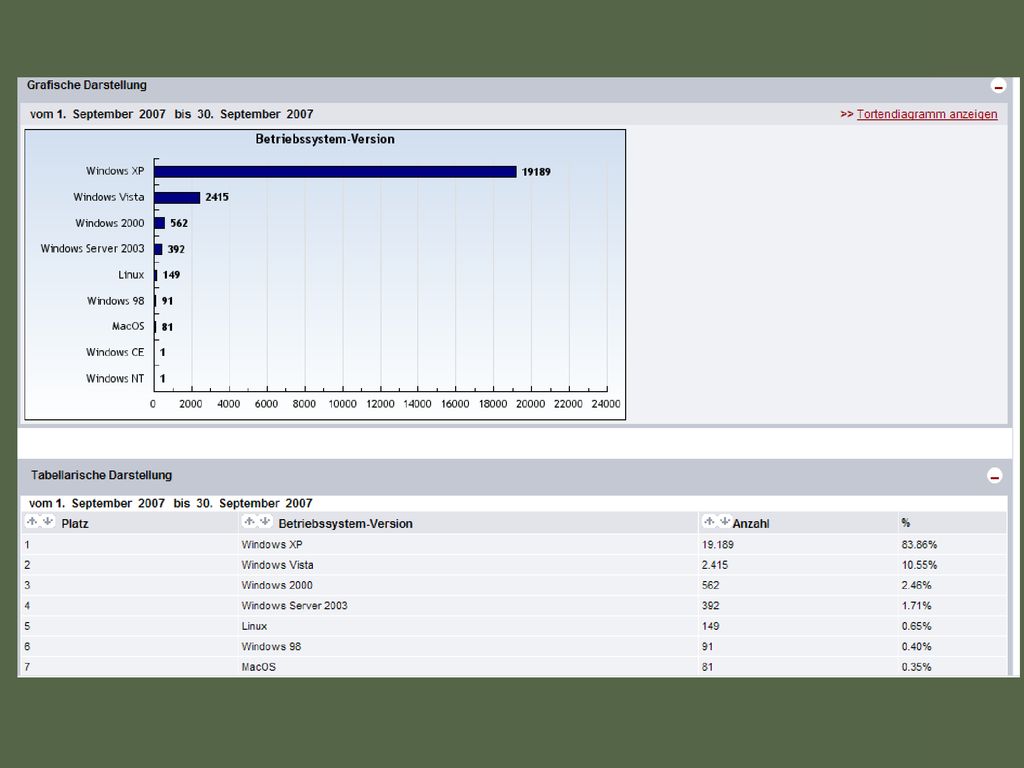Select the chart title Betriebssystem-Version
Screen dimensions: 1024x768
(x=325, y=139)
